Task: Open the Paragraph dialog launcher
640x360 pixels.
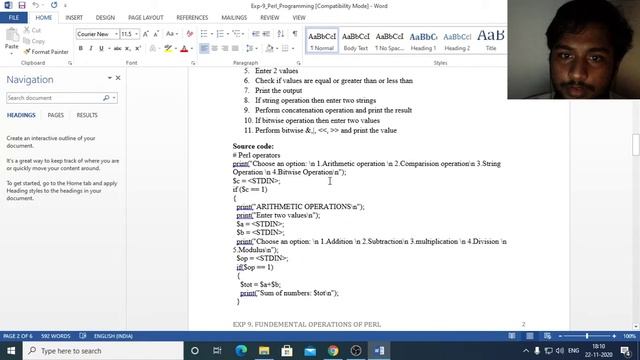Action: pos(299,63)
